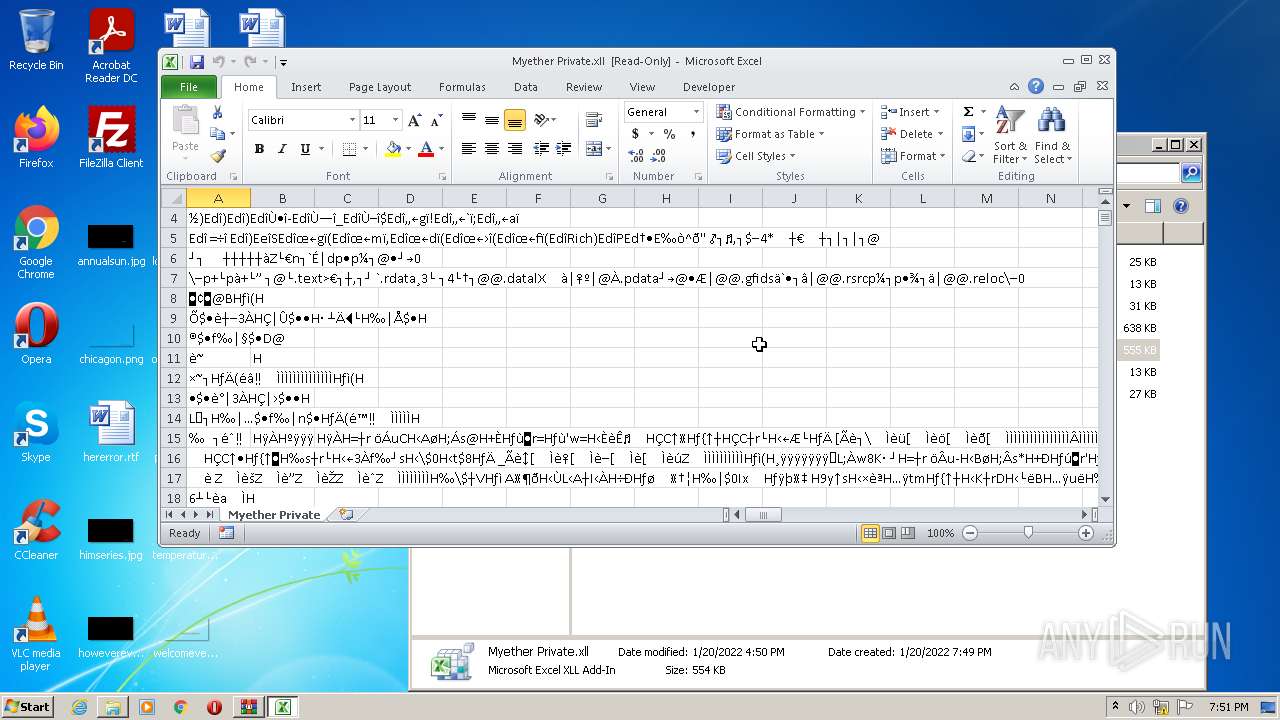The image size is (1280, 720).
Task: Click the Merge and Center icon
Action: [x=594, y=149]
